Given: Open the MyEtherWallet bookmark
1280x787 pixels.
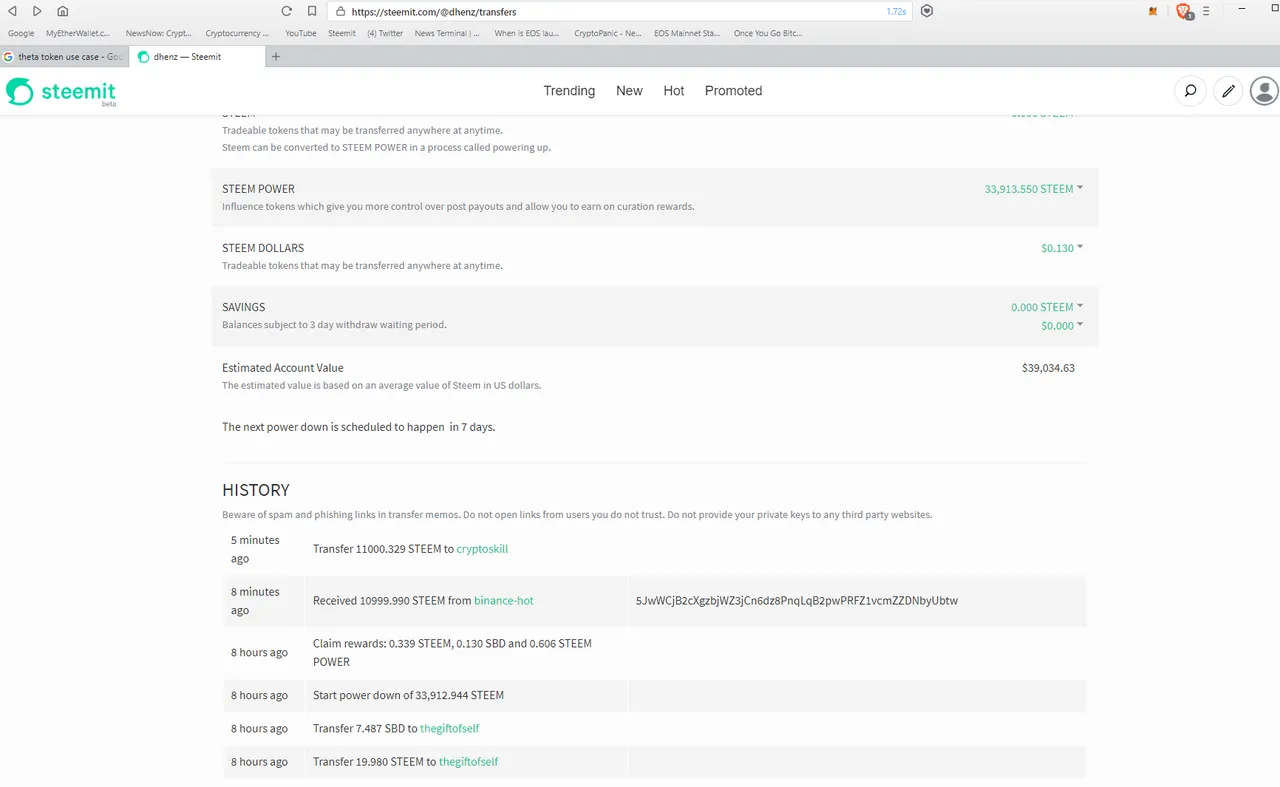Looking at the screenshot, I should pos(78,33).
